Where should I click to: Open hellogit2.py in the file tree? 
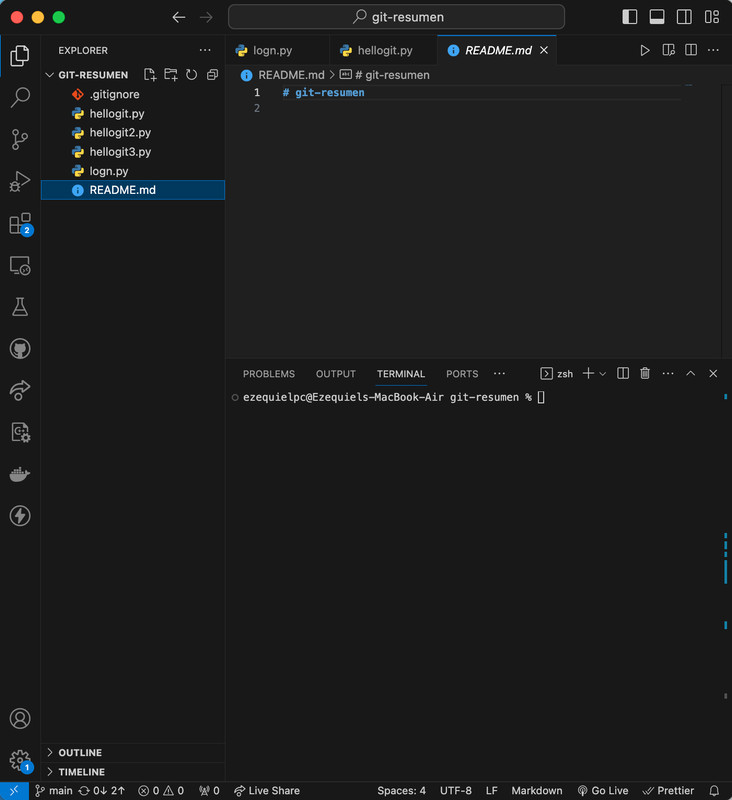pyautogui.click(x=133, y=133)
